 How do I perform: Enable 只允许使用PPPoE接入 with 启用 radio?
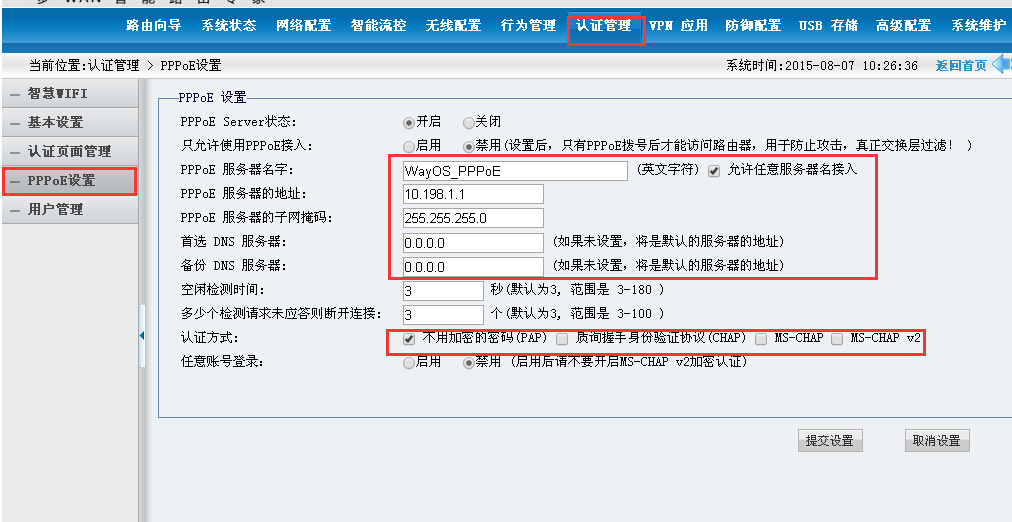[409, 146]
